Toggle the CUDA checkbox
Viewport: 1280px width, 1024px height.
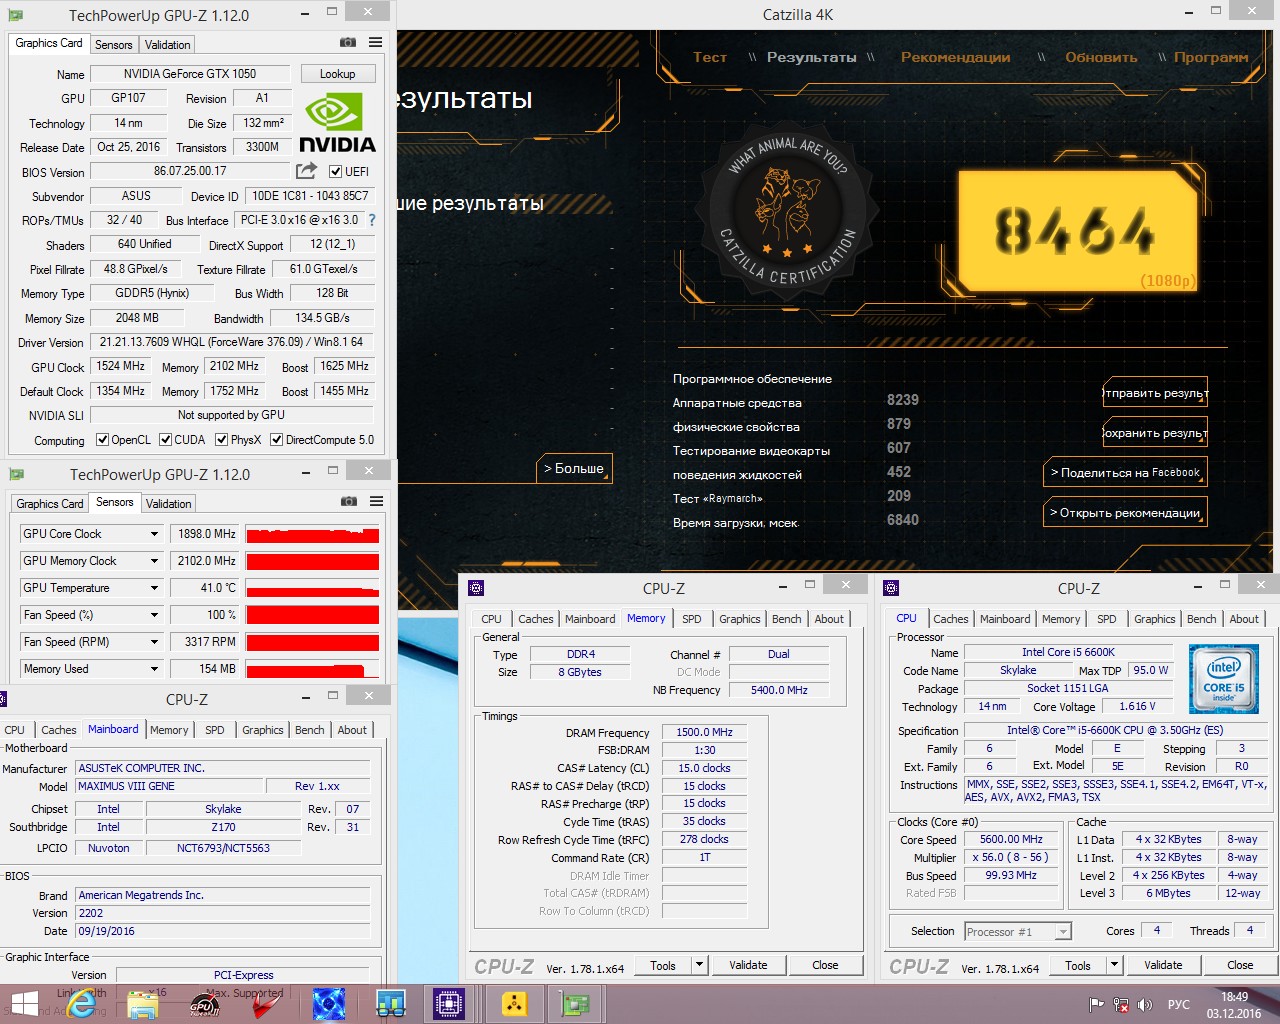pyautogui.click(x=165, y=440)
